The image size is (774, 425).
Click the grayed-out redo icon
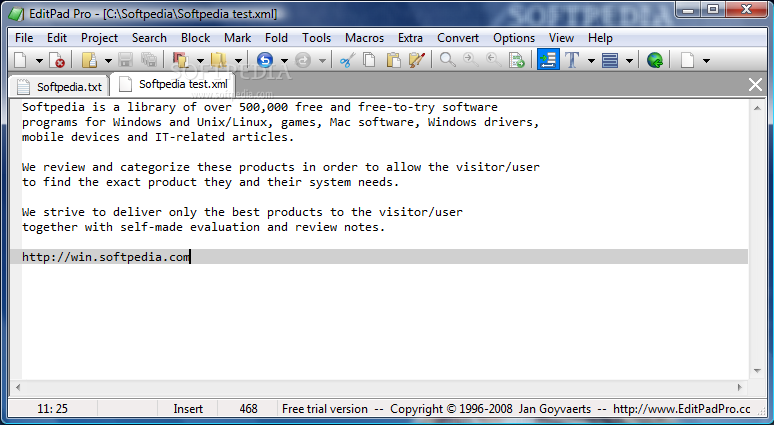coord(303,60)
